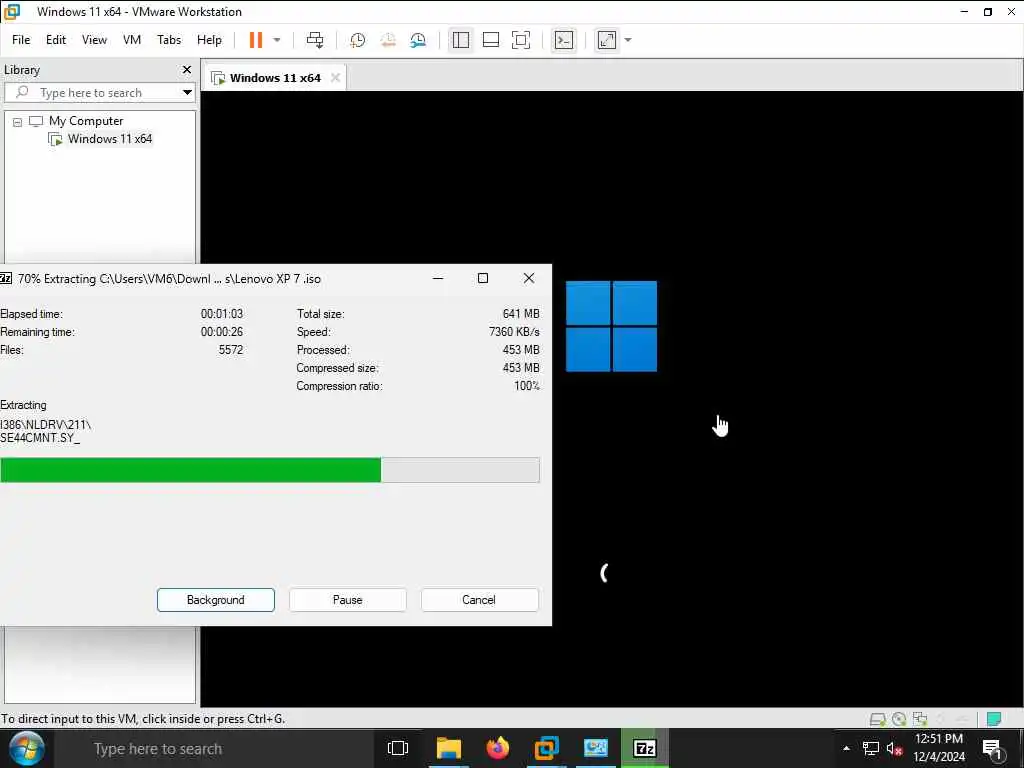1024x768 pixels.
Task: Click the stretch guest display icon
Action: coord(607,40)
